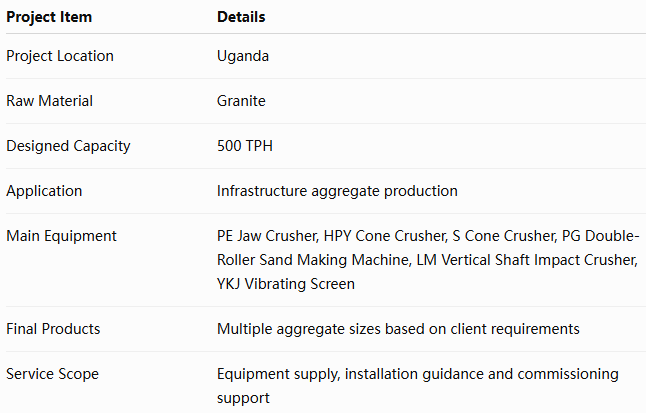Select the Service Scope row label
The height and width of the screenshot is (413, 646).
coord(52,374)
